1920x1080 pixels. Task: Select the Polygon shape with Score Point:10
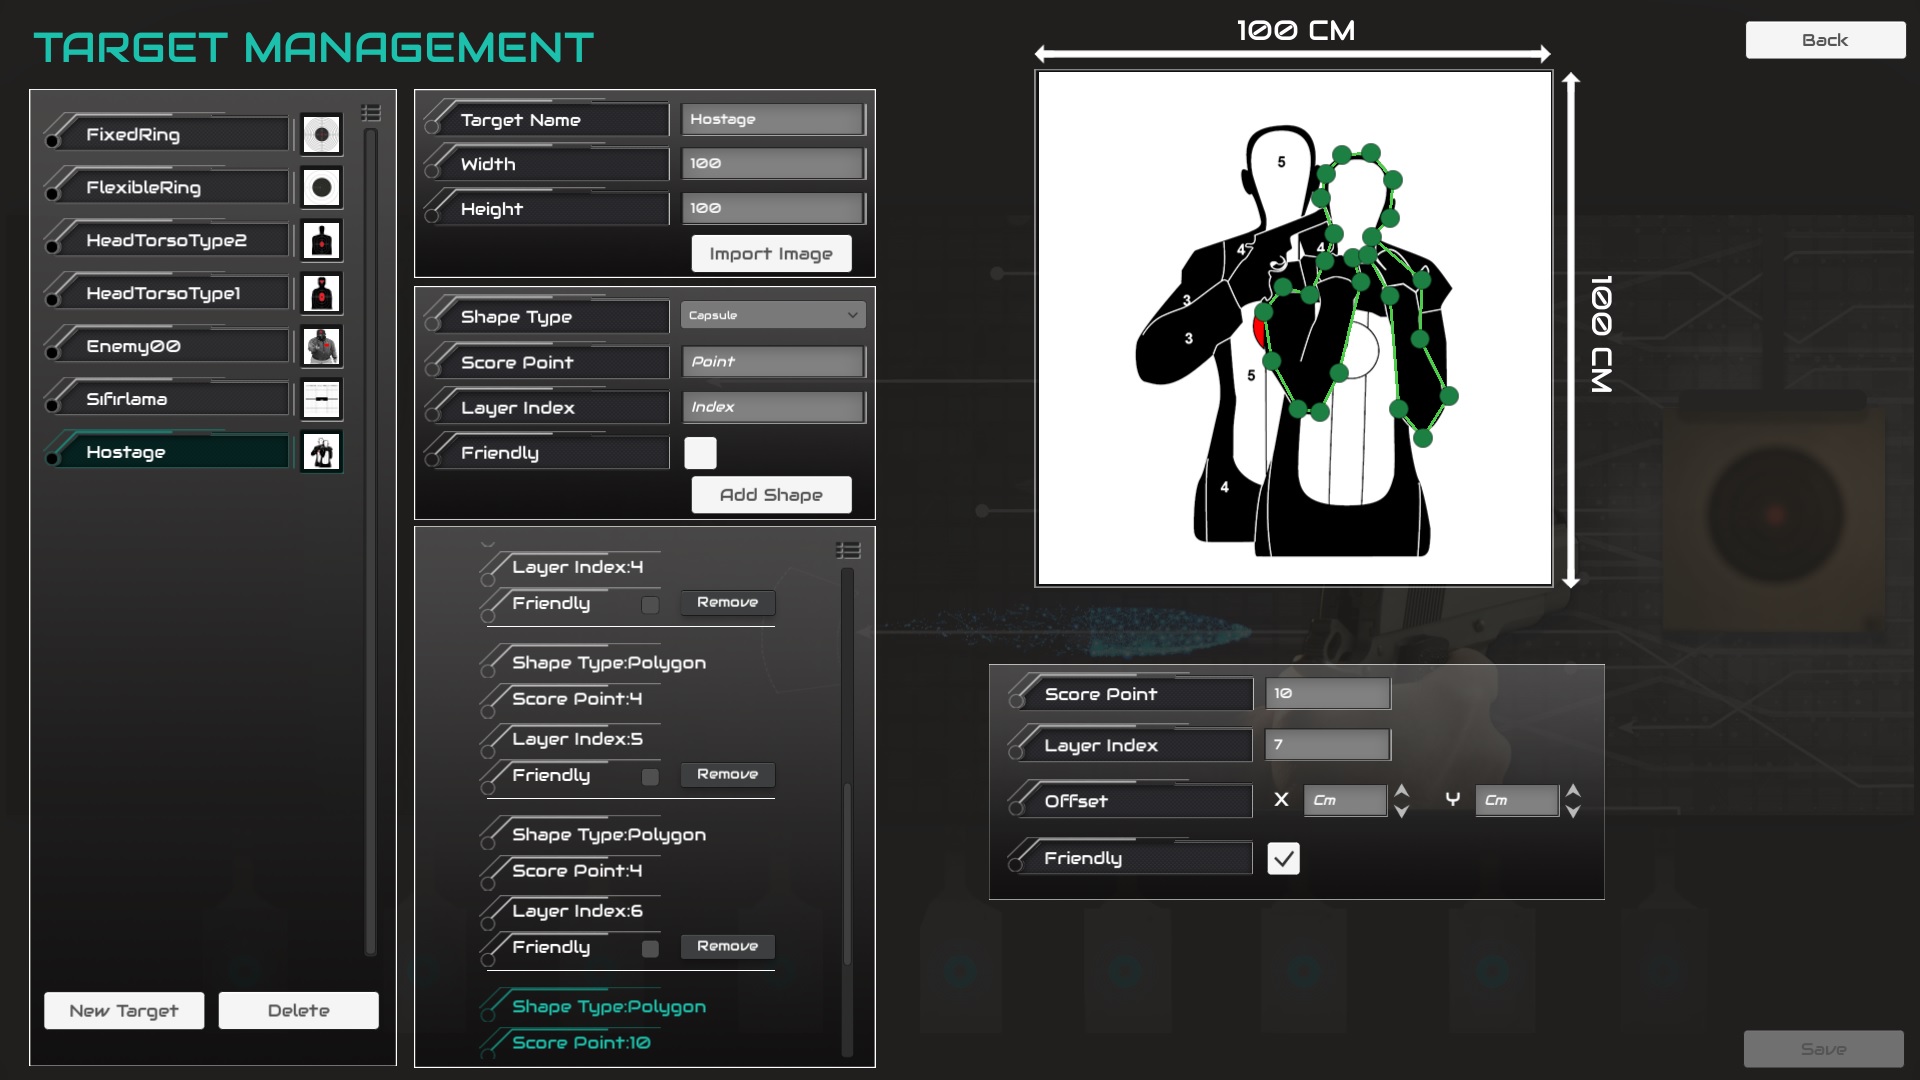click(x=608, y=1007)
